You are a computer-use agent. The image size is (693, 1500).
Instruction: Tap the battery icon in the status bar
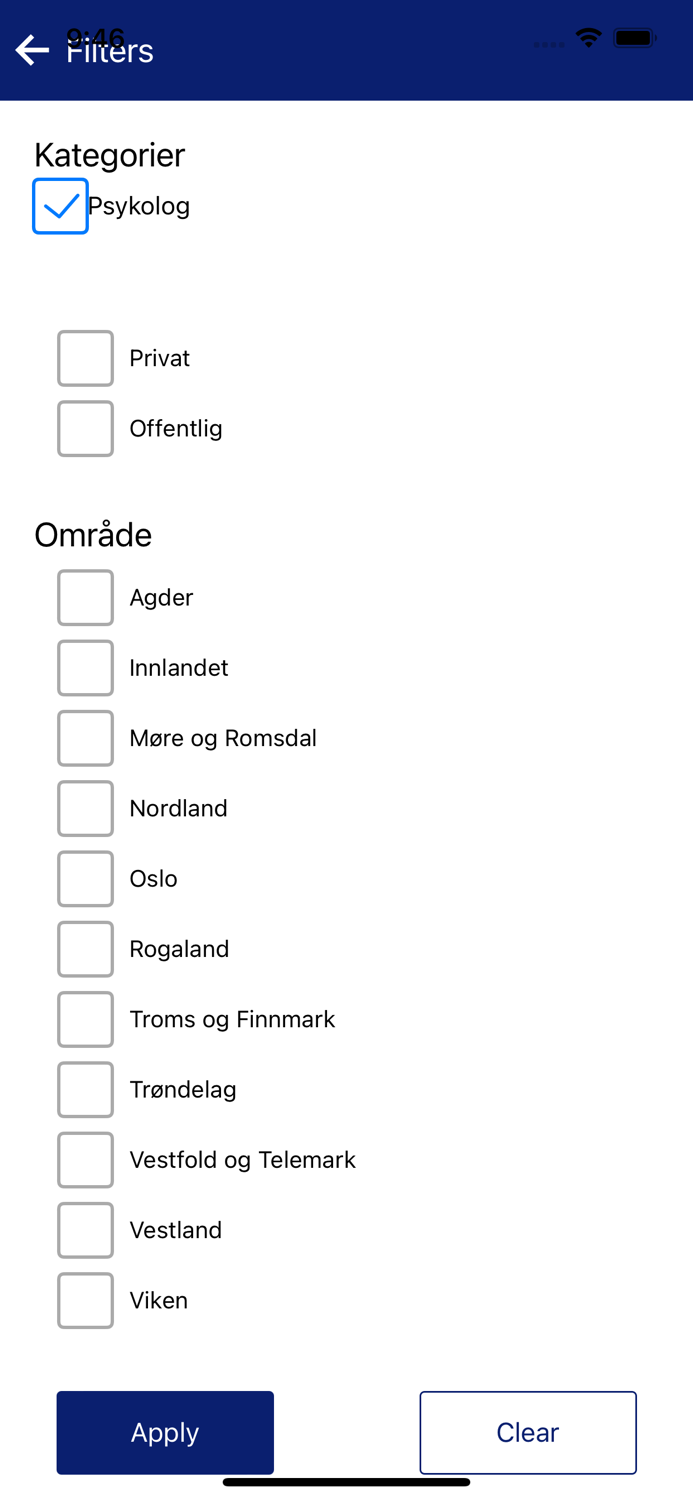[634, 37]
